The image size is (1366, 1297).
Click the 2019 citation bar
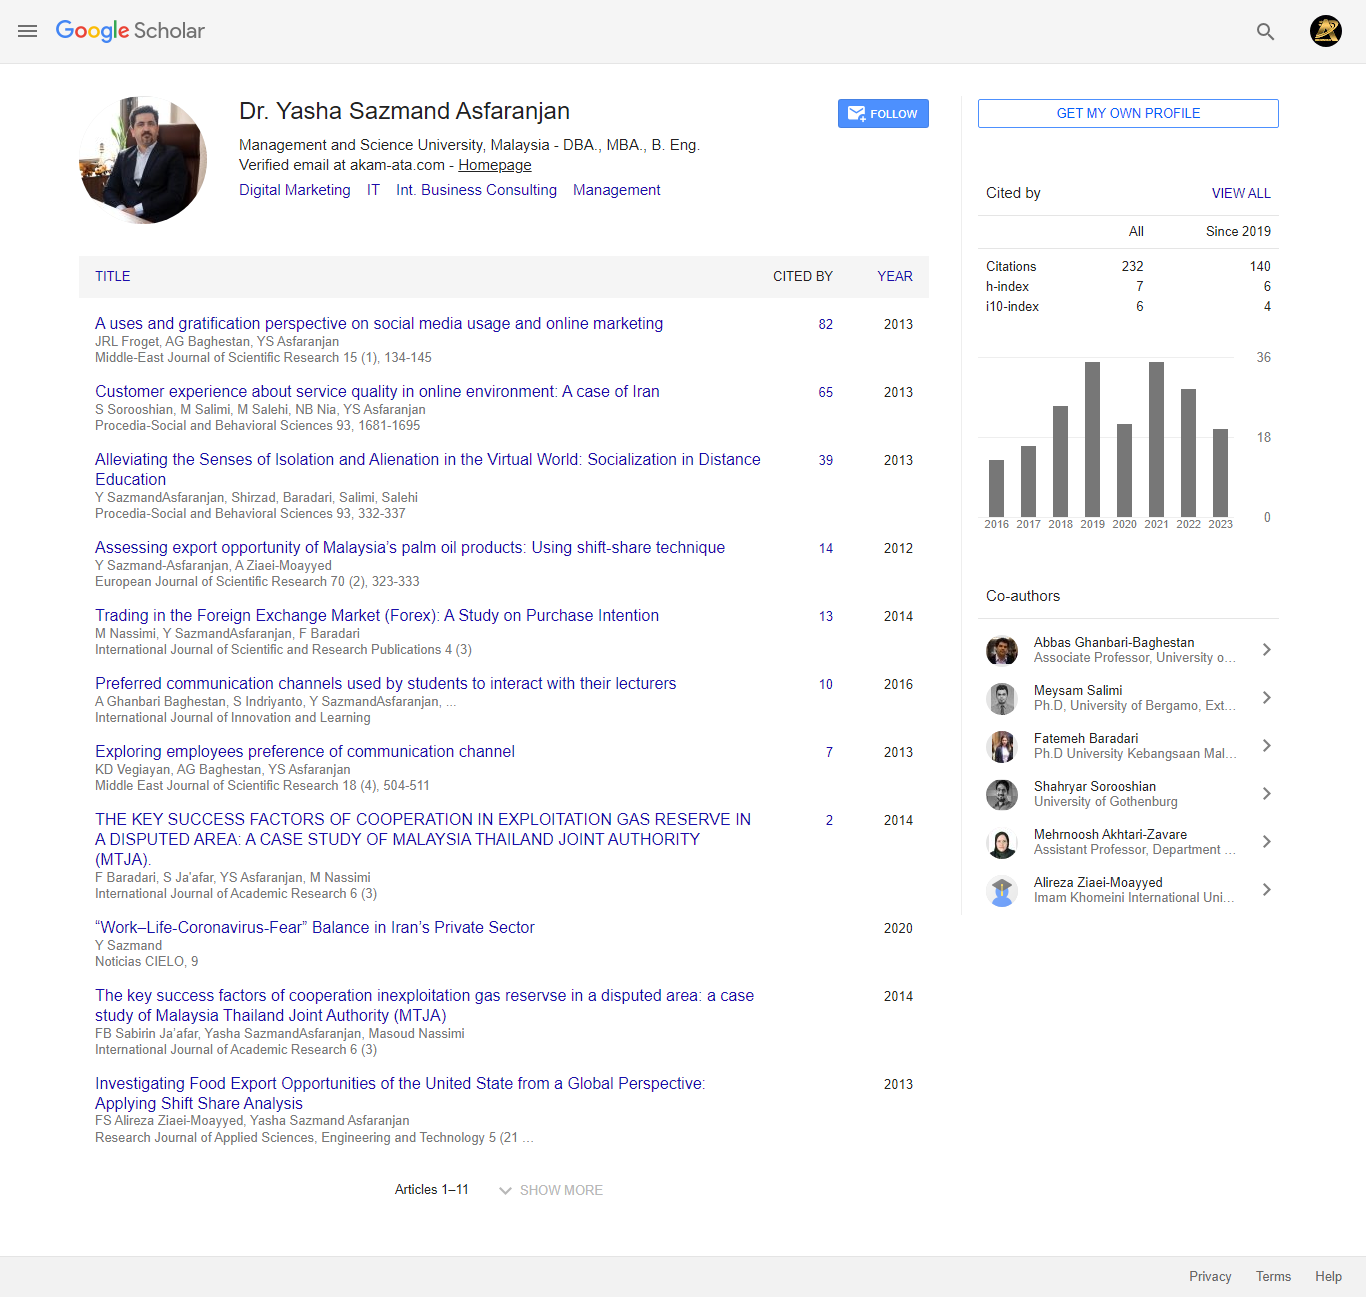(1093, 439)
